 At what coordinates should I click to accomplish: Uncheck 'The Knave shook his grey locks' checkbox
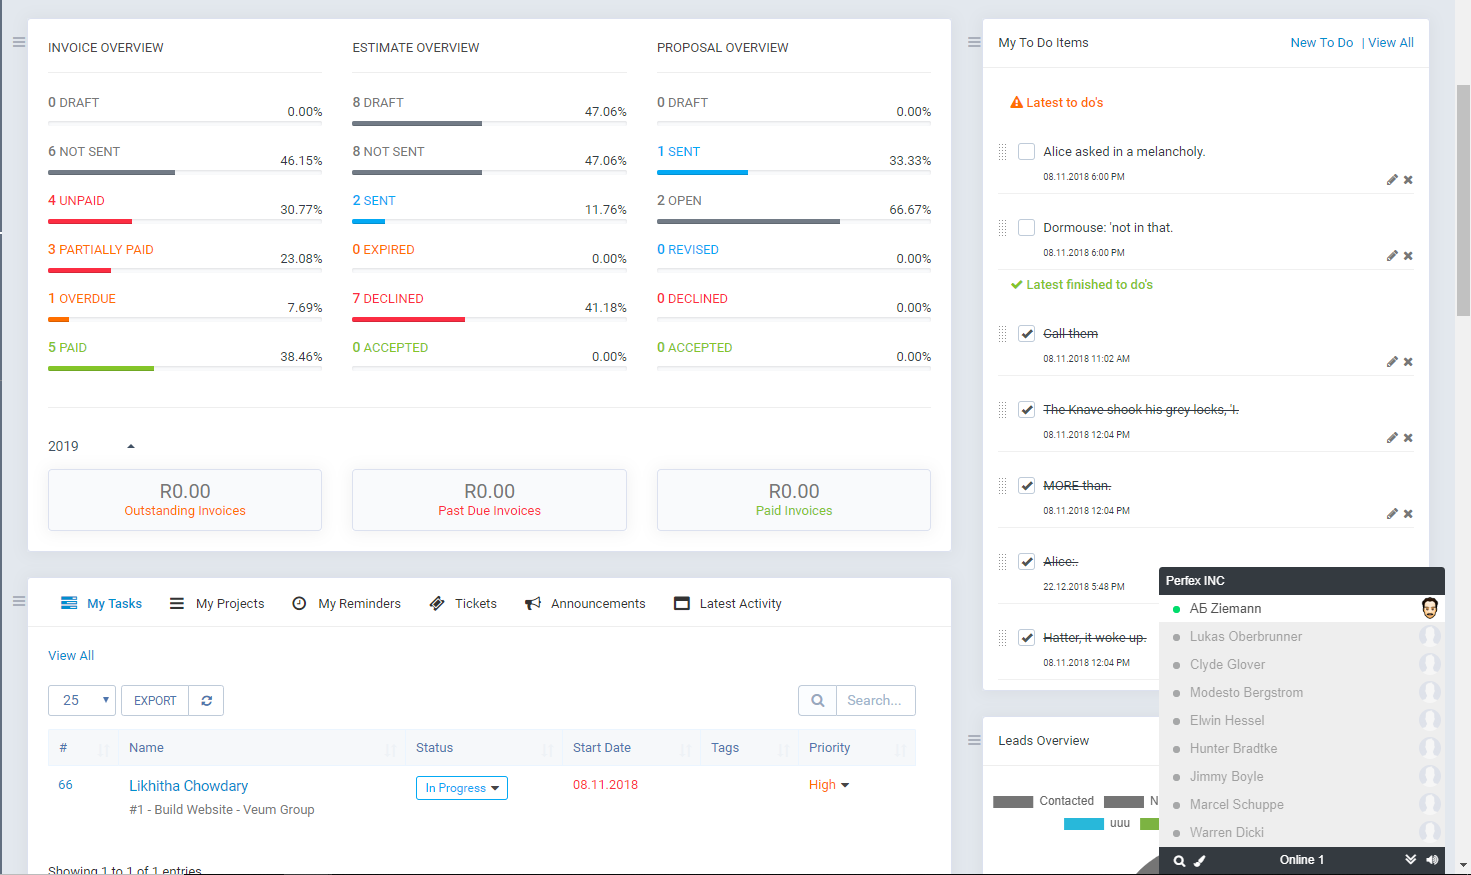tap(1026, 409)
